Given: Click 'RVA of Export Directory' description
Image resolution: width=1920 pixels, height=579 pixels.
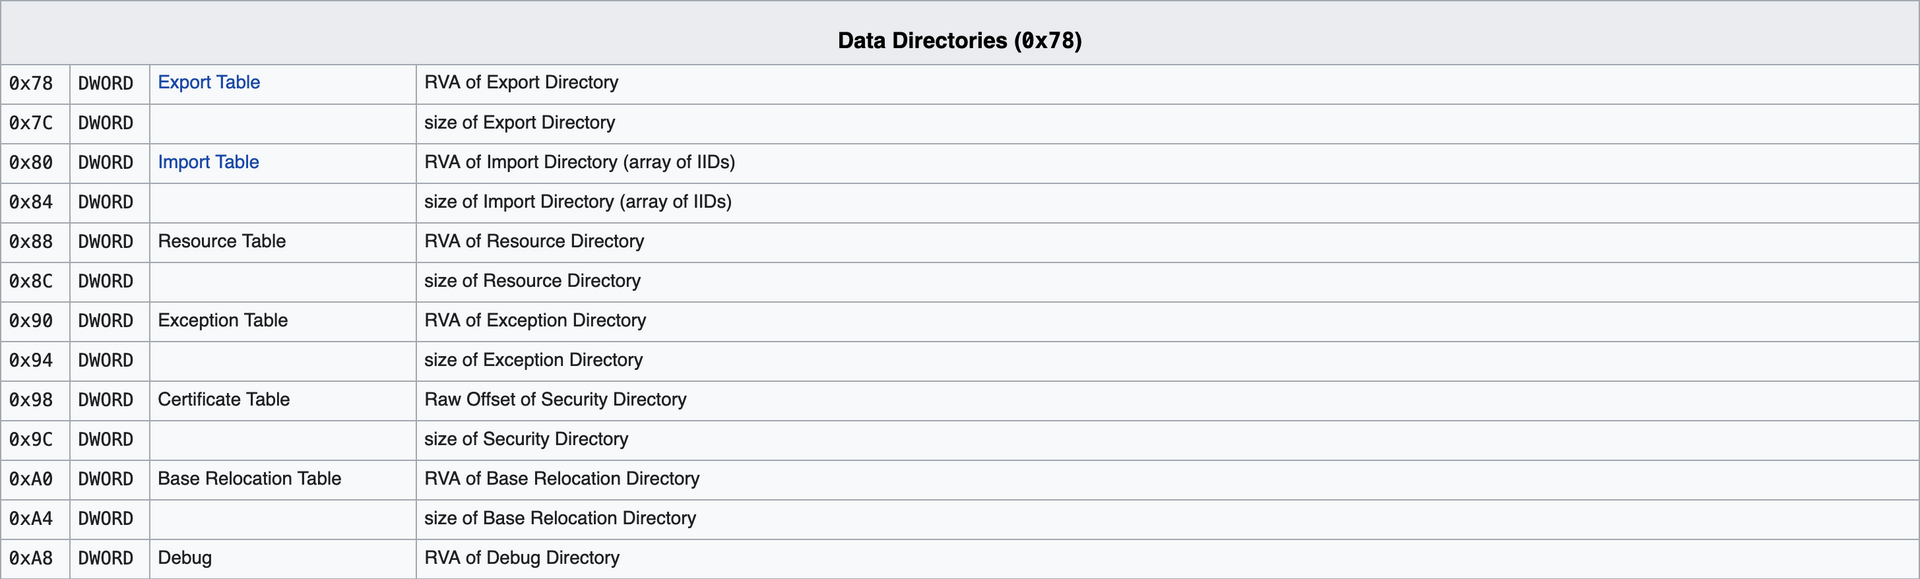Looking at the screenshot, I should point(521,83).
